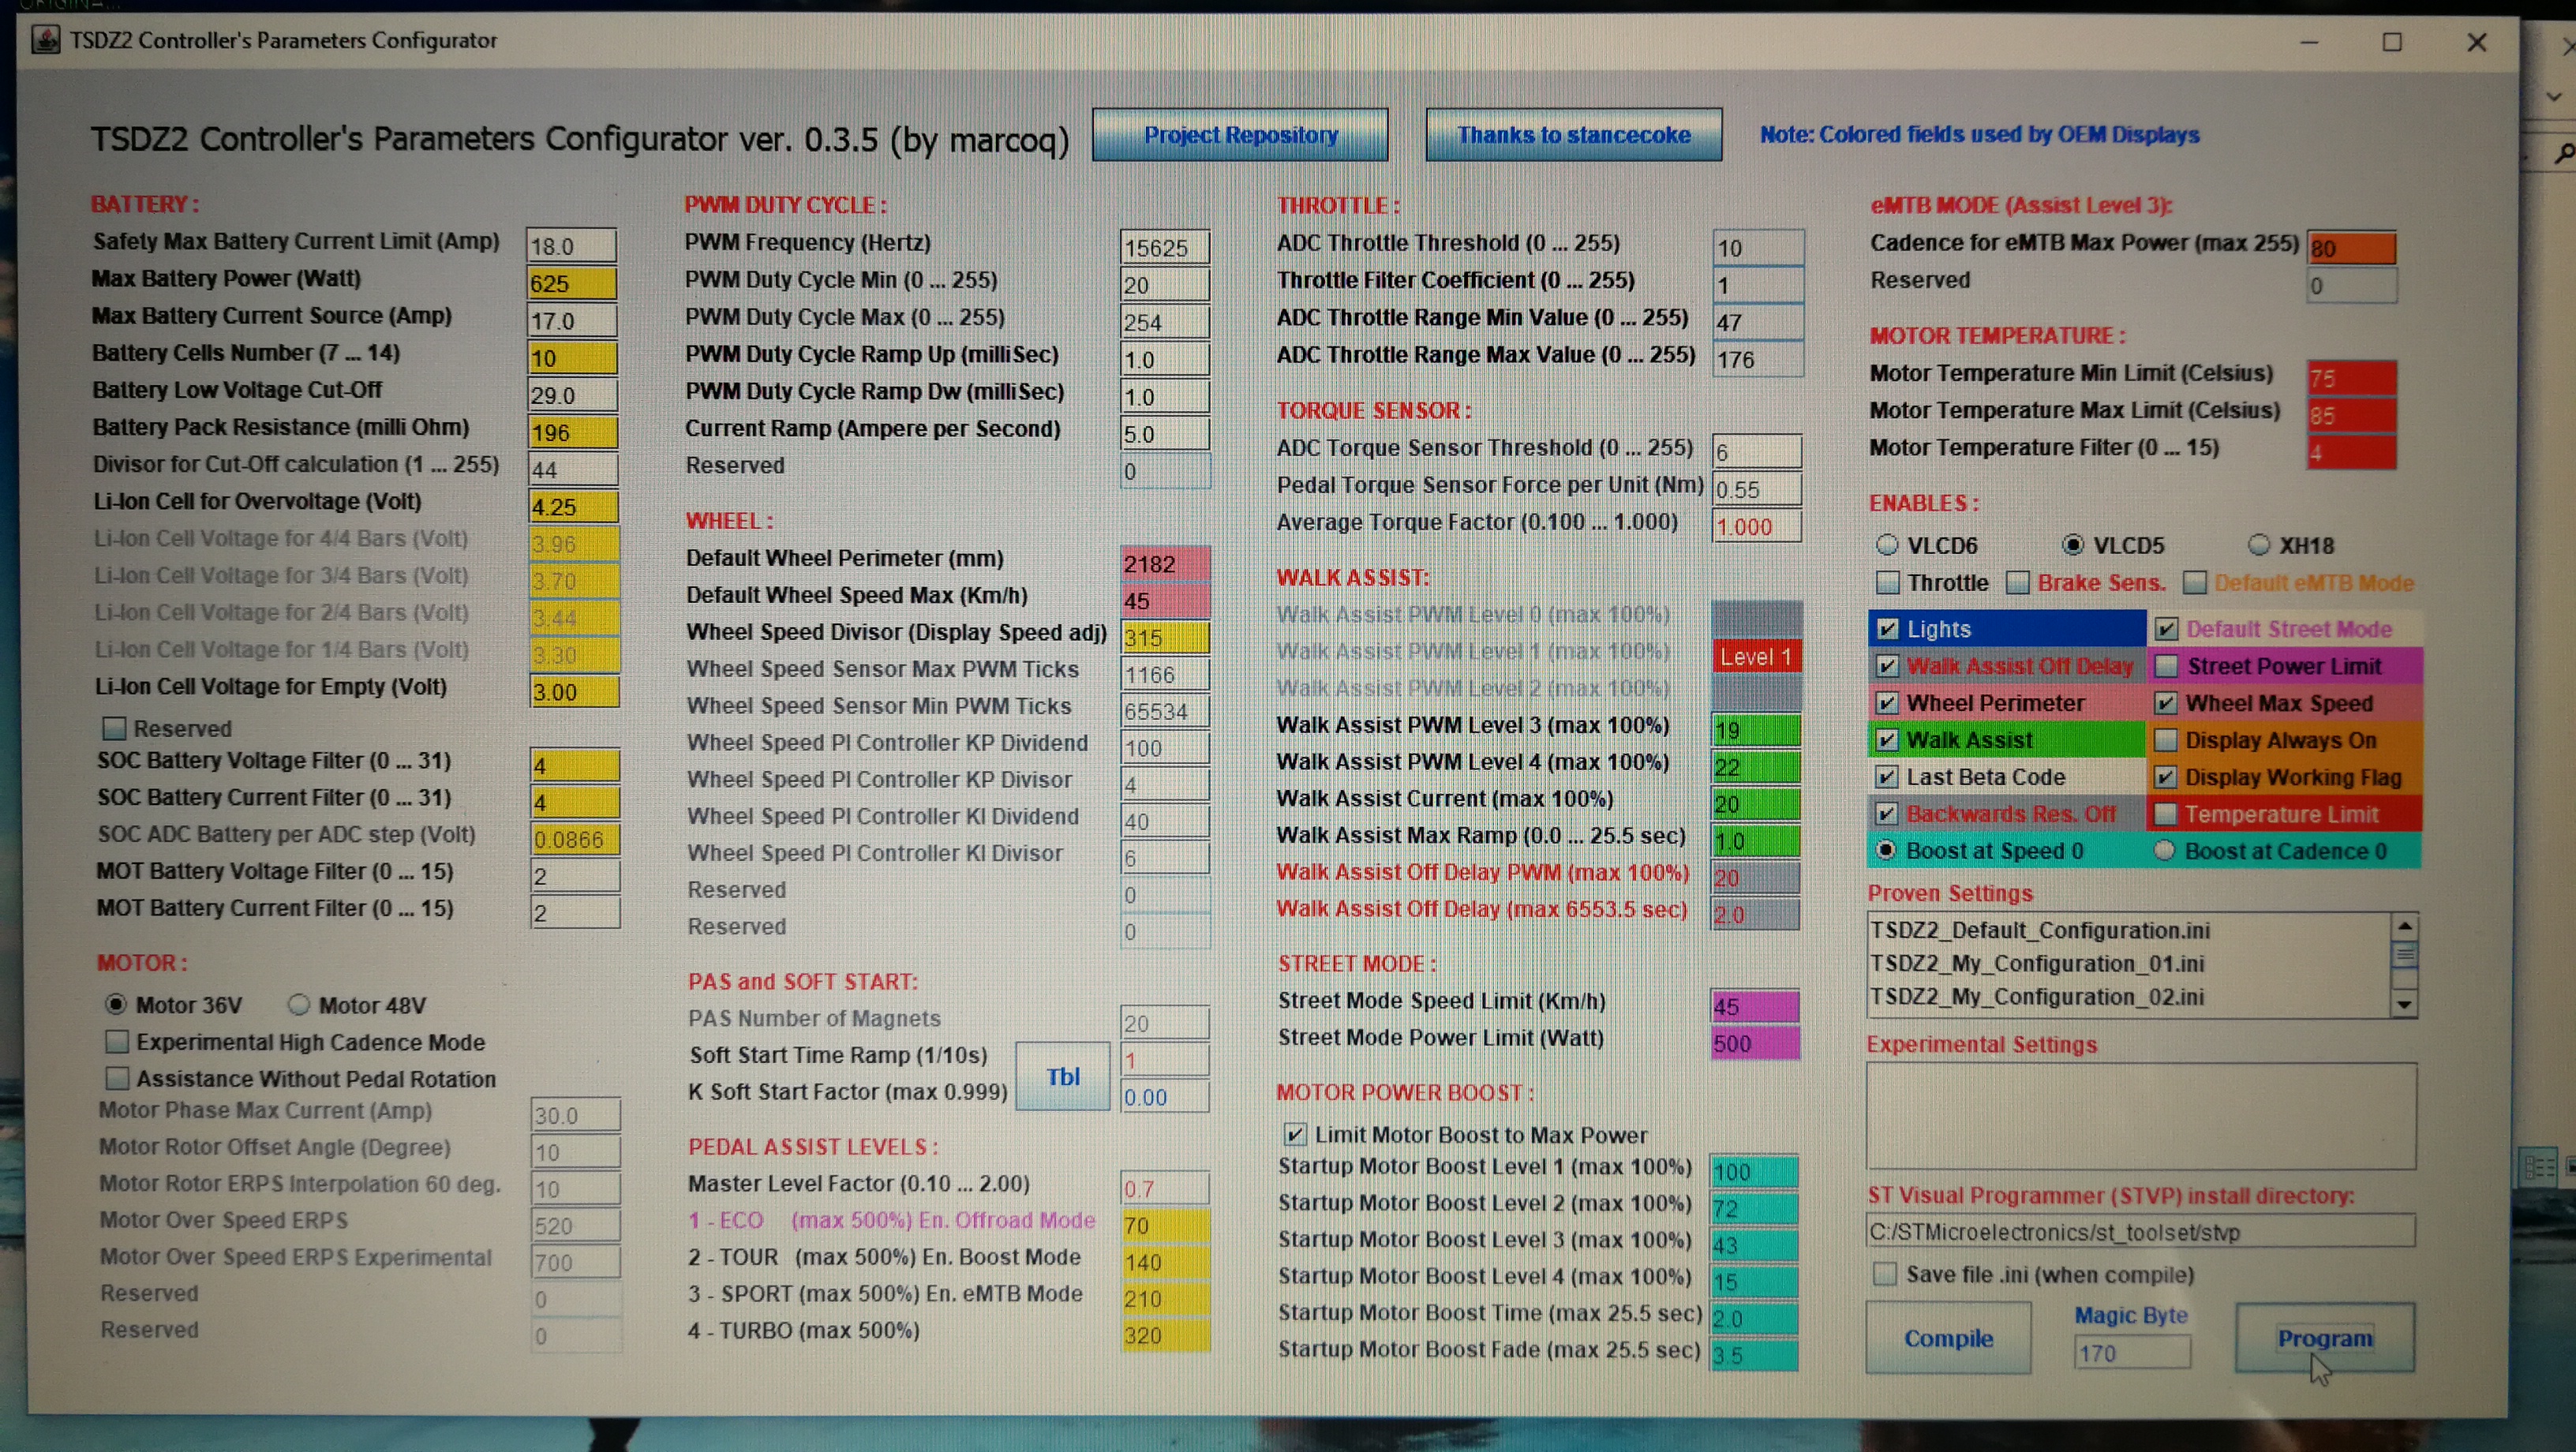
Task: Click ADC Throttle Threshold field
Action: pyautogui.click(x=1758, y=248)
